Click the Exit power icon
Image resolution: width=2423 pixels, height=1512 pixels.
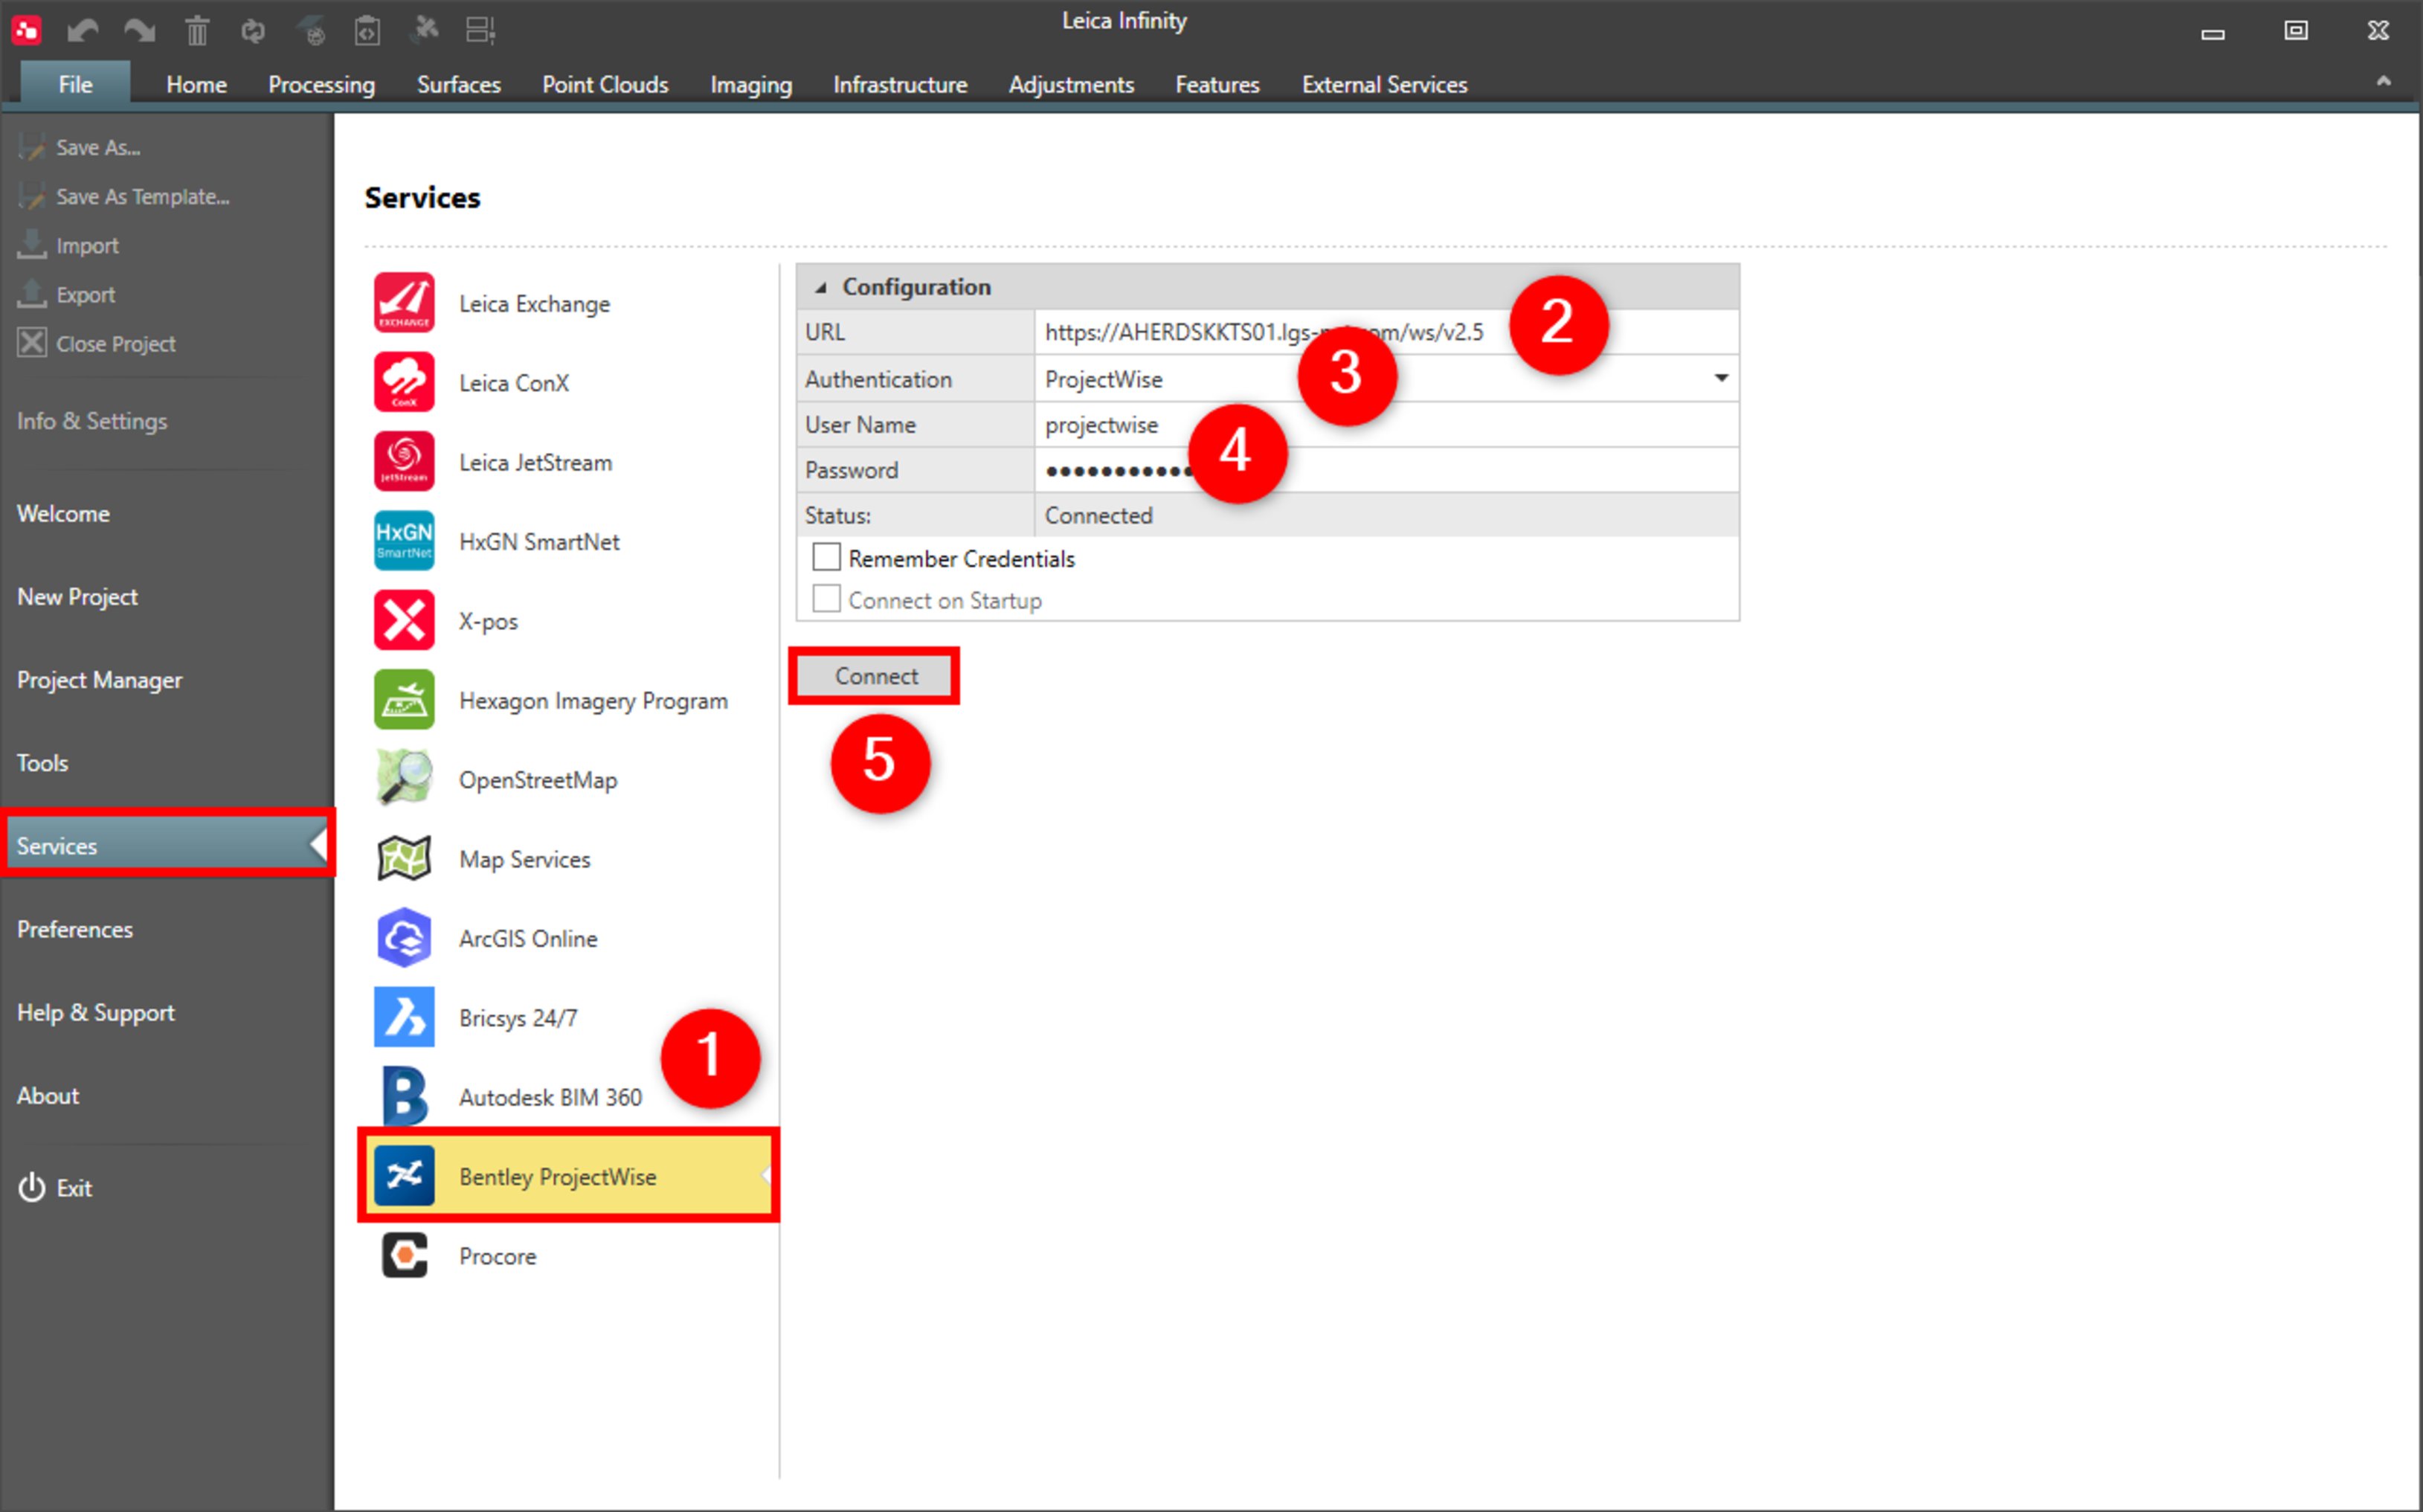coord(32,1187)
